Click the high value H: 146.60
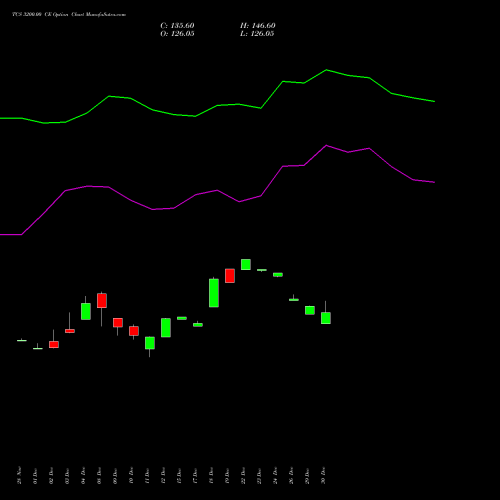This screenshot has width=500, height=500. (x=257, y=26)
